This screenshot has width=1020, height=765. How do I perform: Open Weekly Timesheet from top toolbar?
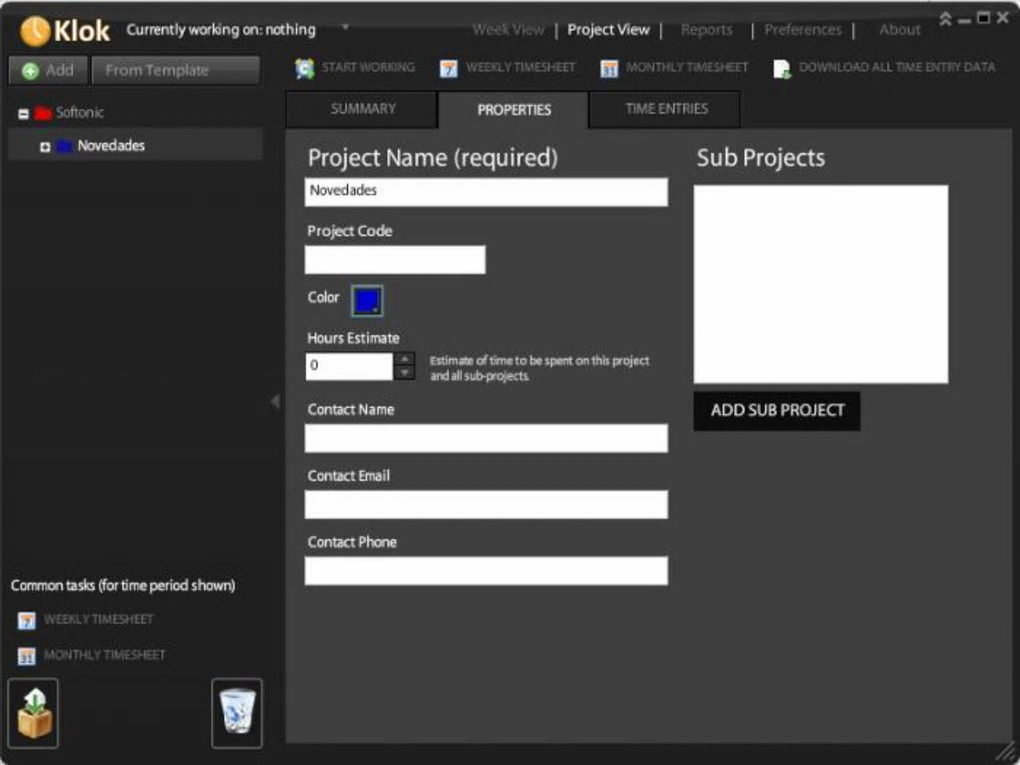(507, 68)
